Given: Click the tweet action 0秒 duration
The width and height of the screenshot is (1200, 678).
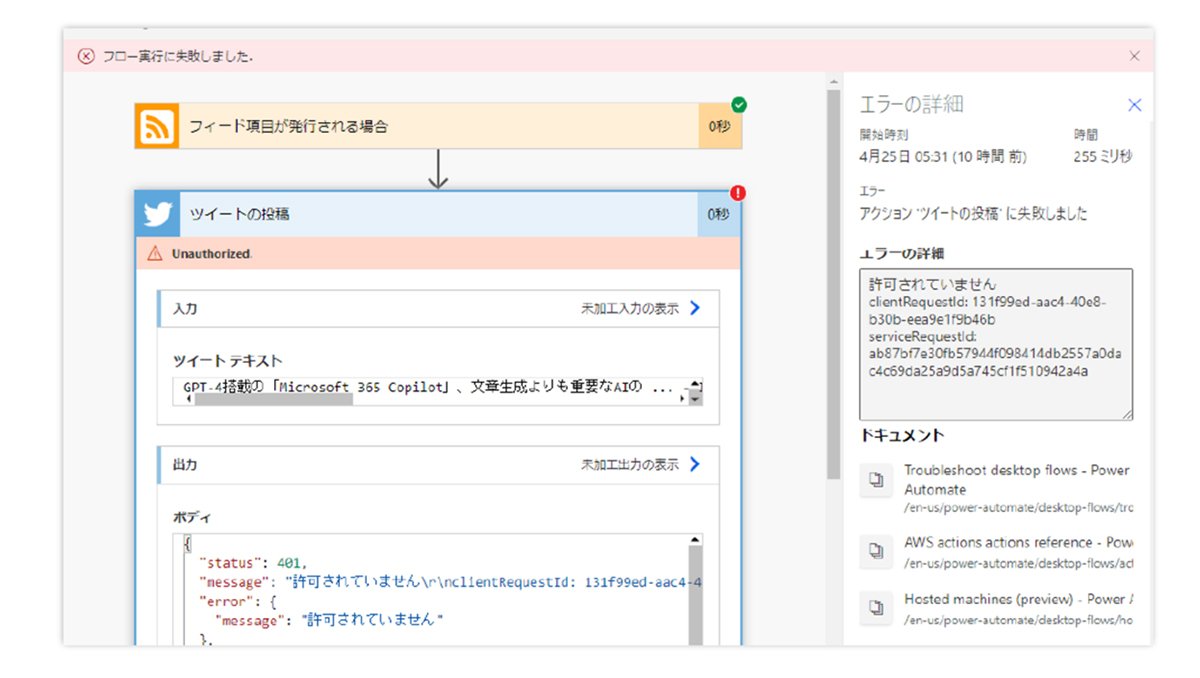Looking at the screenshot, I should click(719, 214).
